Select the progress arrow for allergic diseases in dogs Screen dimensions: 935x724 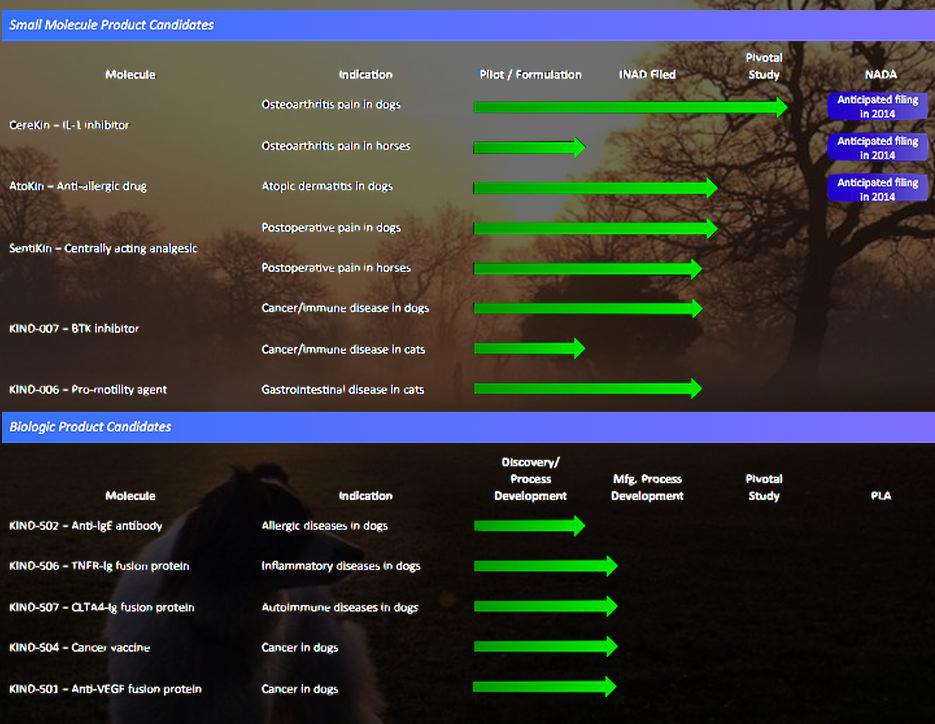coord(529,525)
